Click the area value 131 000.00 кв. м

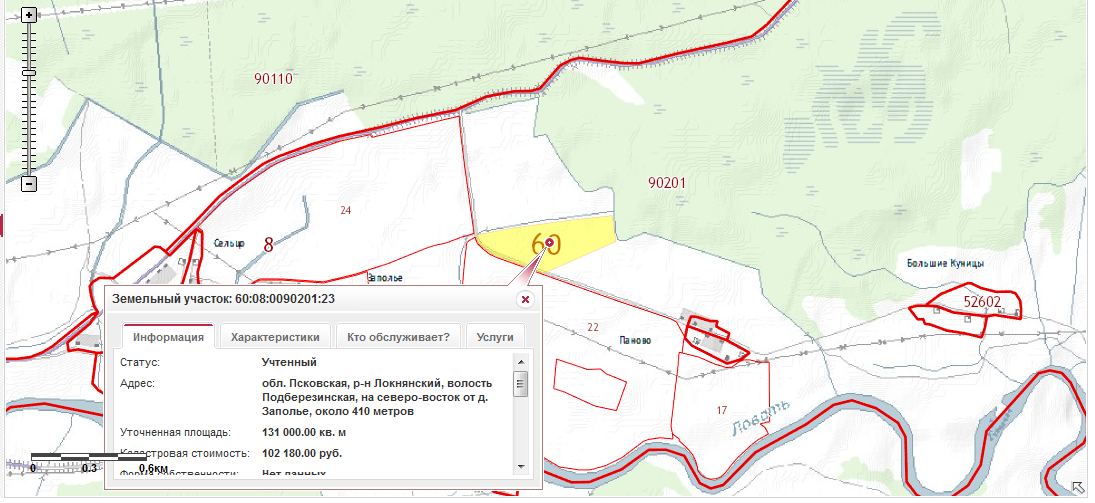pyautogui.click(x=304, y=432)
